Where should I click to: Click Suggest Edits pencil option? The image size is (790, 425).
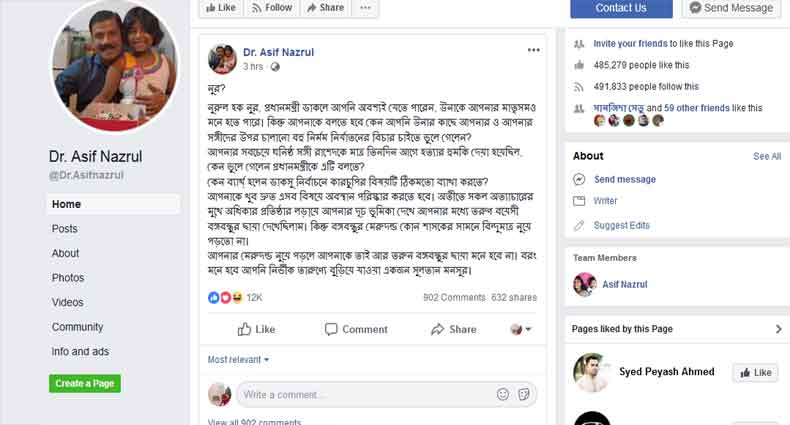coord(621,225)
